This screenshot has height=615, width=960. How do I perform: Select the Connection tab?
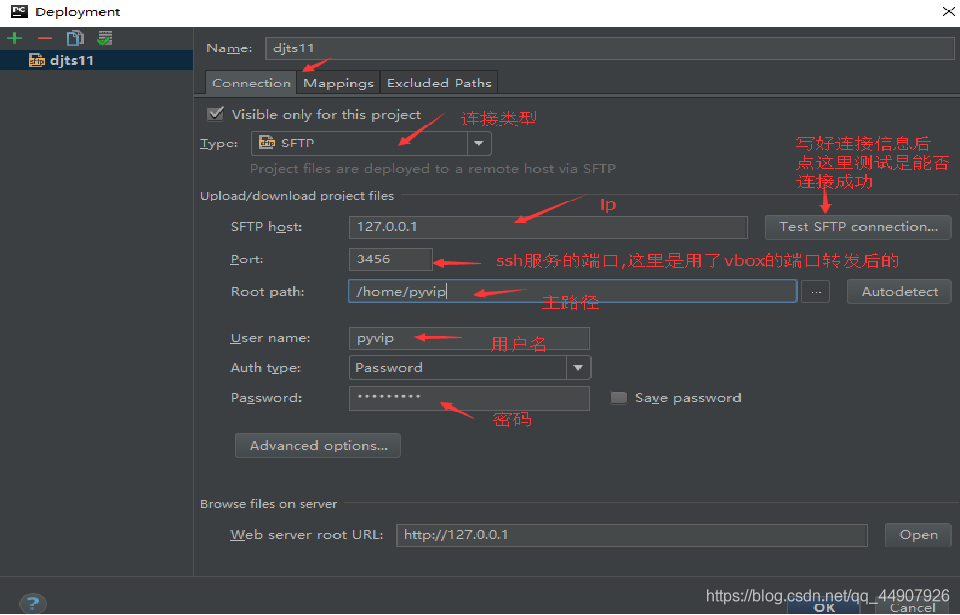251,83
